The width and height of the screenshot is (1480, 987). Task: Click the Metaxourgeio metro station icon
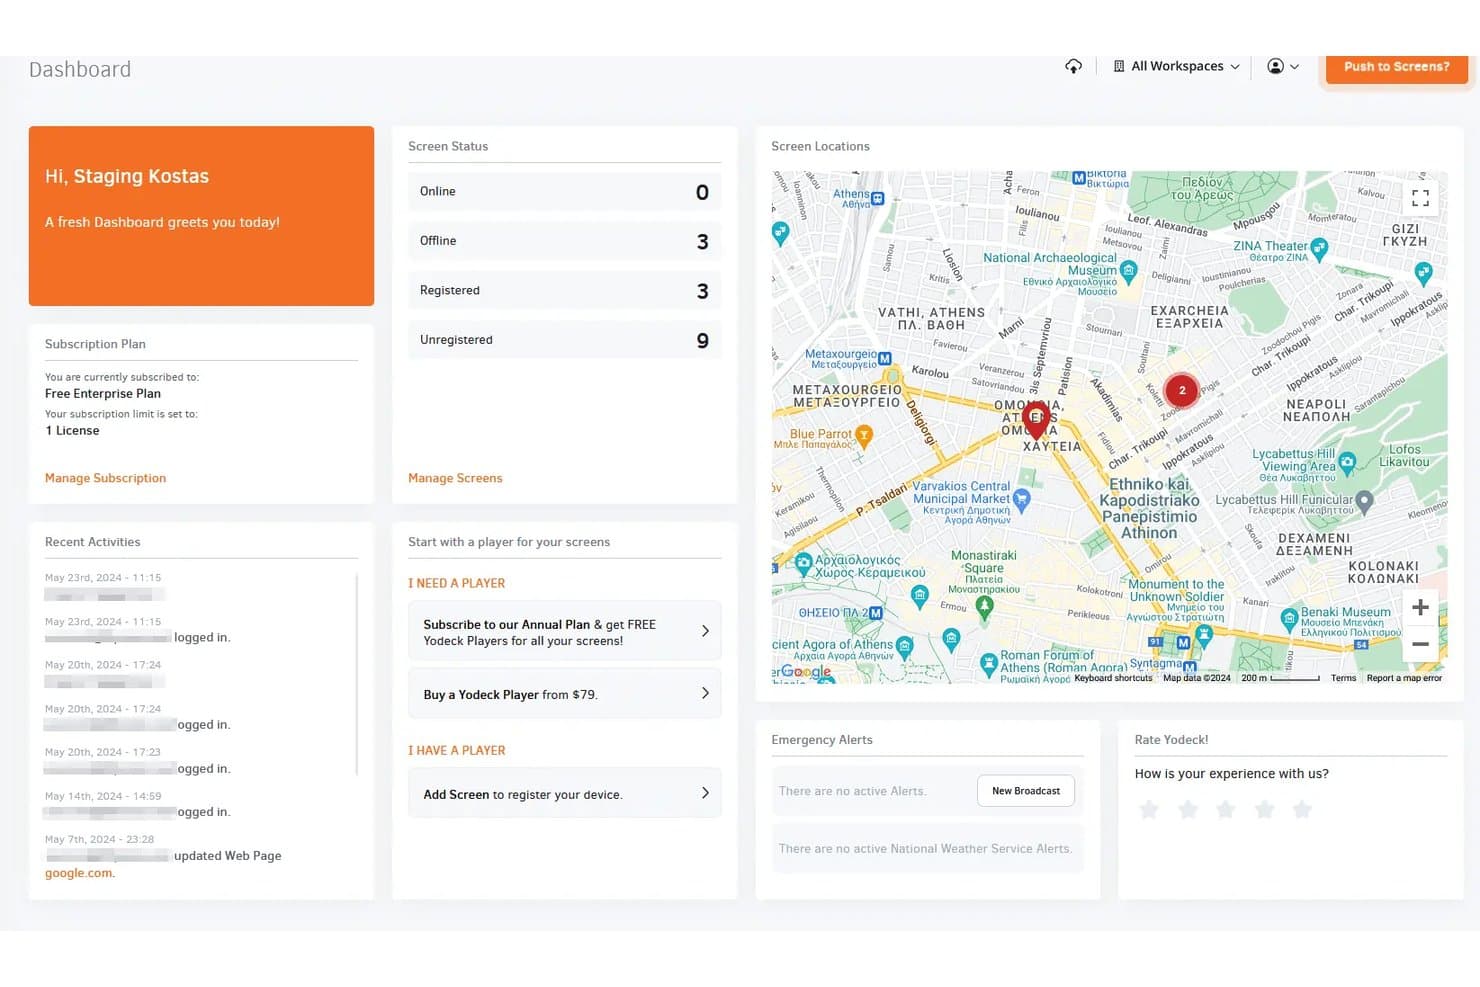884,357
